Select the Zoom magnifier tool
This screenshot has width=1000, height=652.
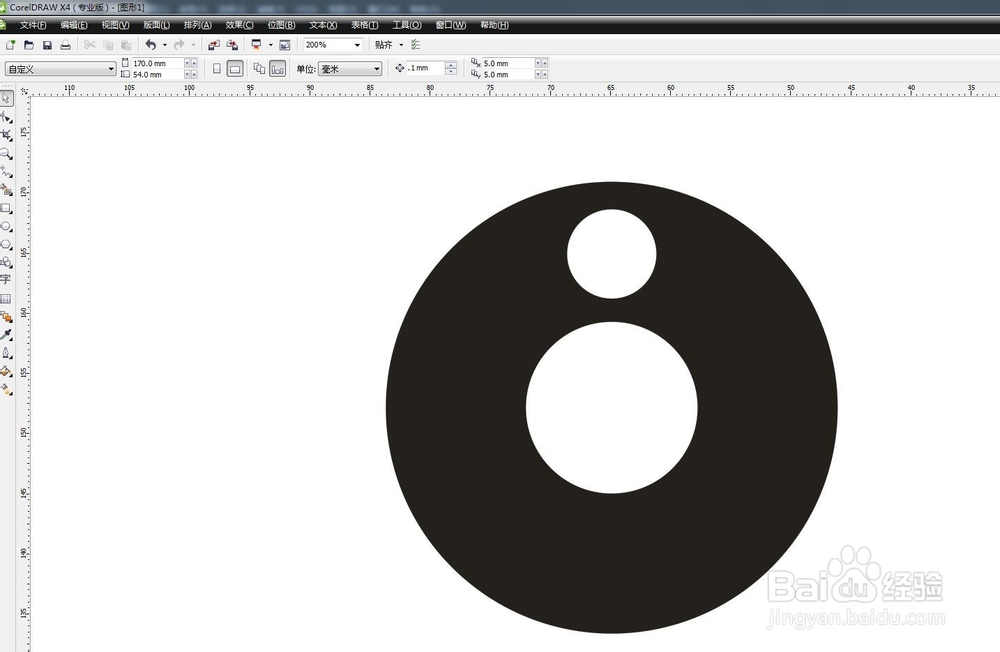[x=6, y=154]
